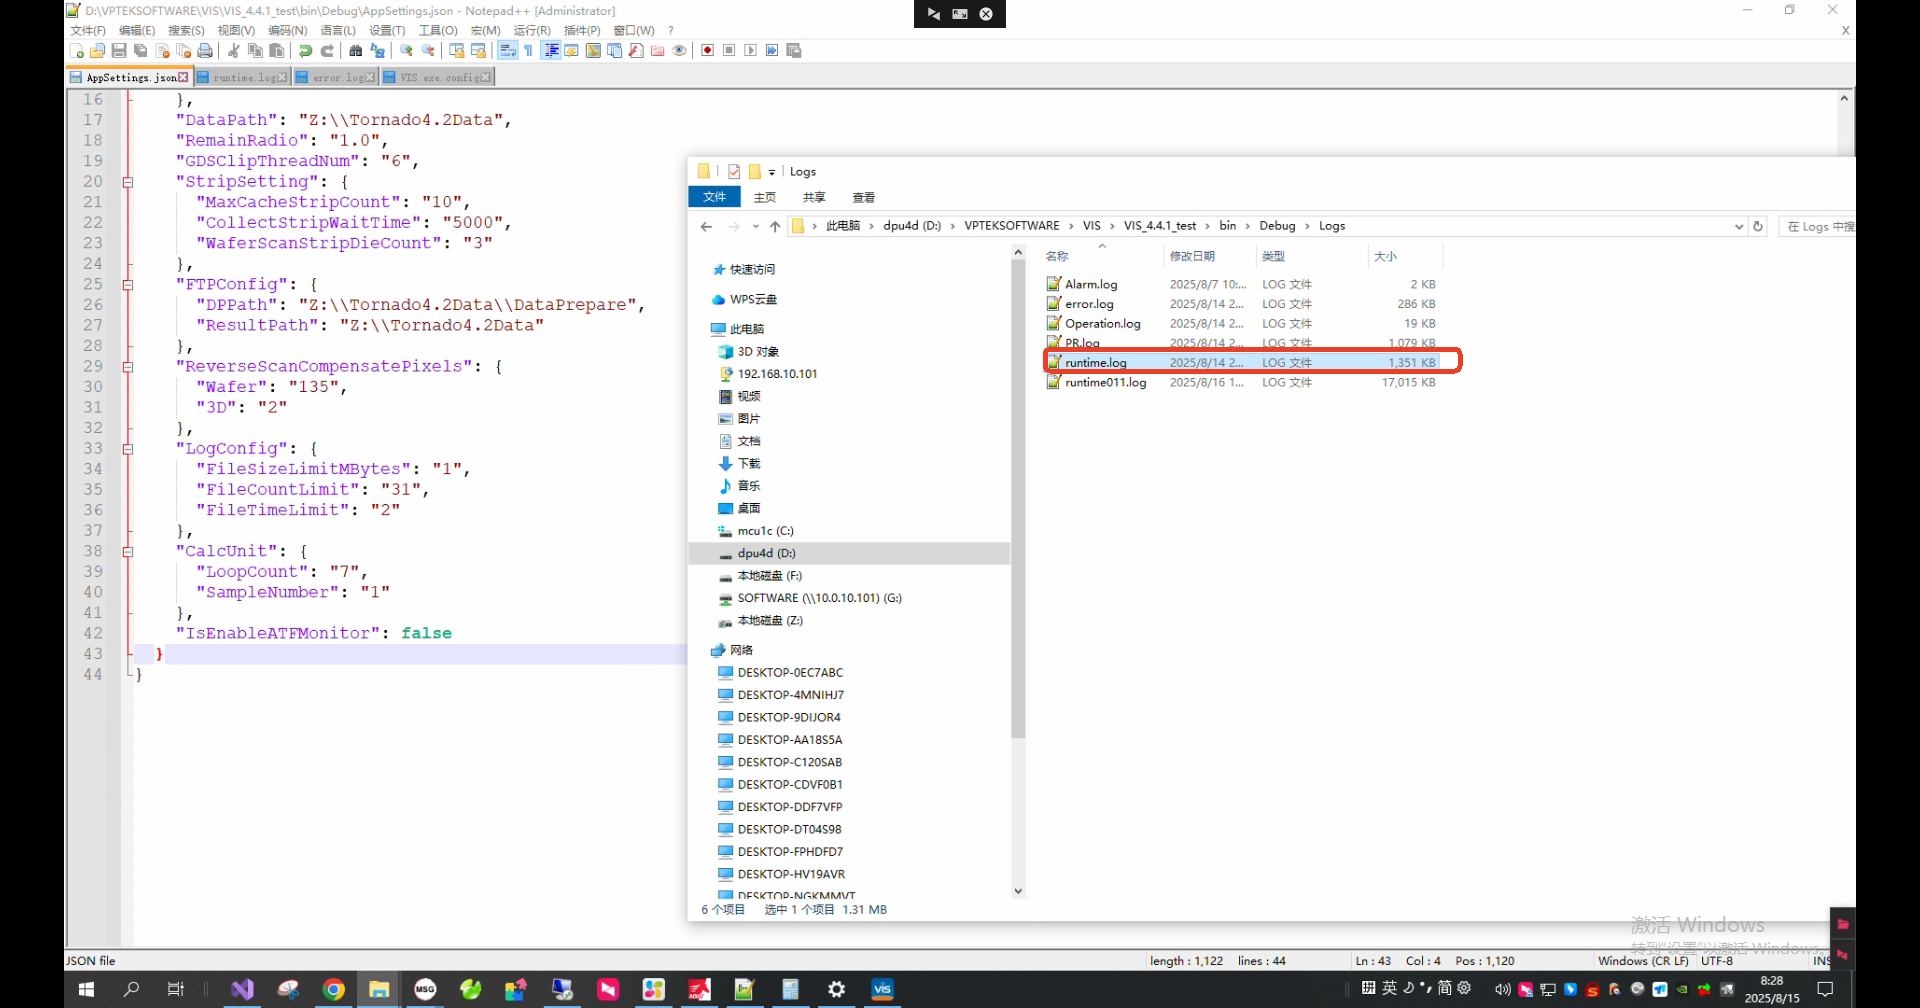Collapse the LogConfig code block
The width and height of the screenshot is (1920, 1008).
128,449
